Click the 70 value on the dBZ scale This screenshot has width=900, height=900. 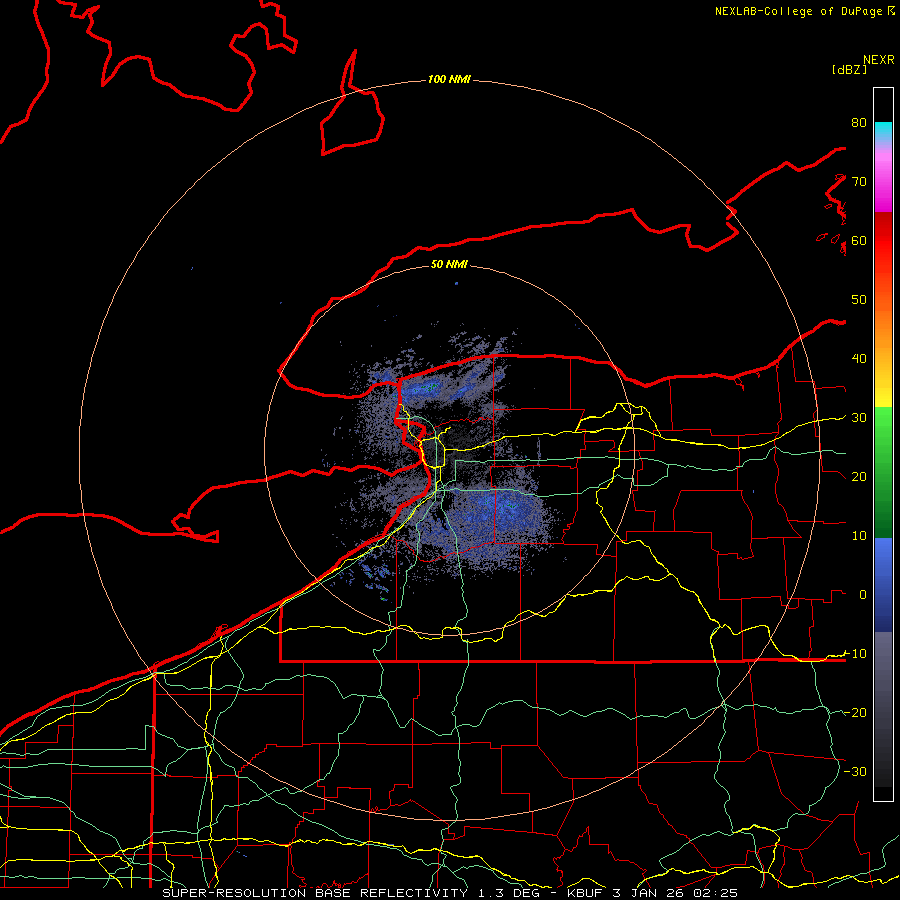click(x=859, y=181)
